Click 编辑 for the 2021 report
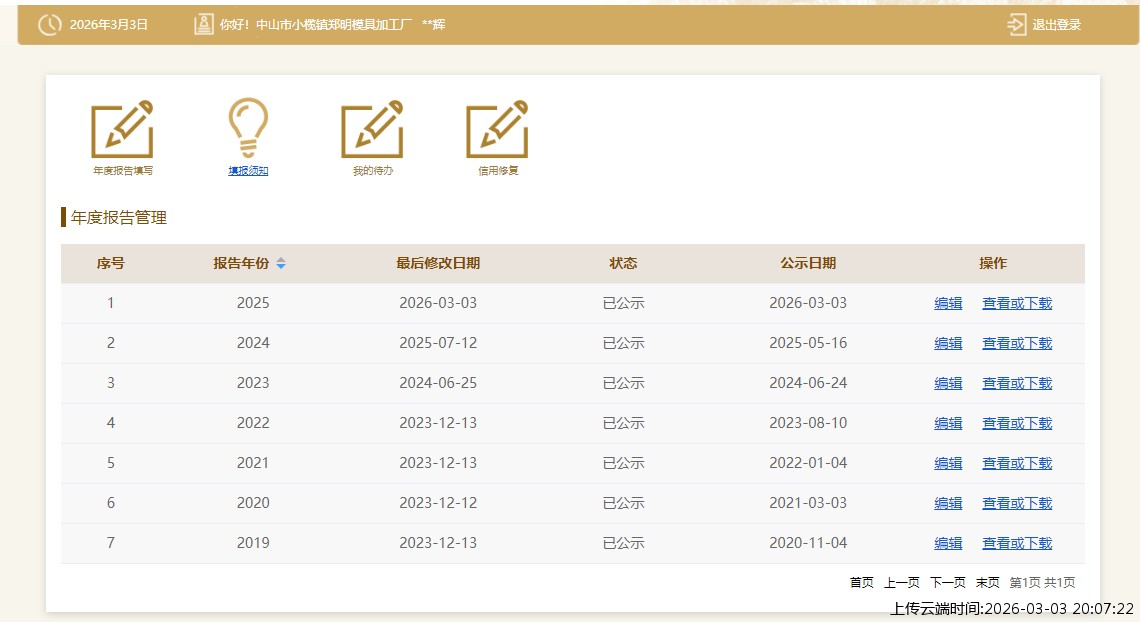This screenshot has height=622, width=1140. (948, 463)
